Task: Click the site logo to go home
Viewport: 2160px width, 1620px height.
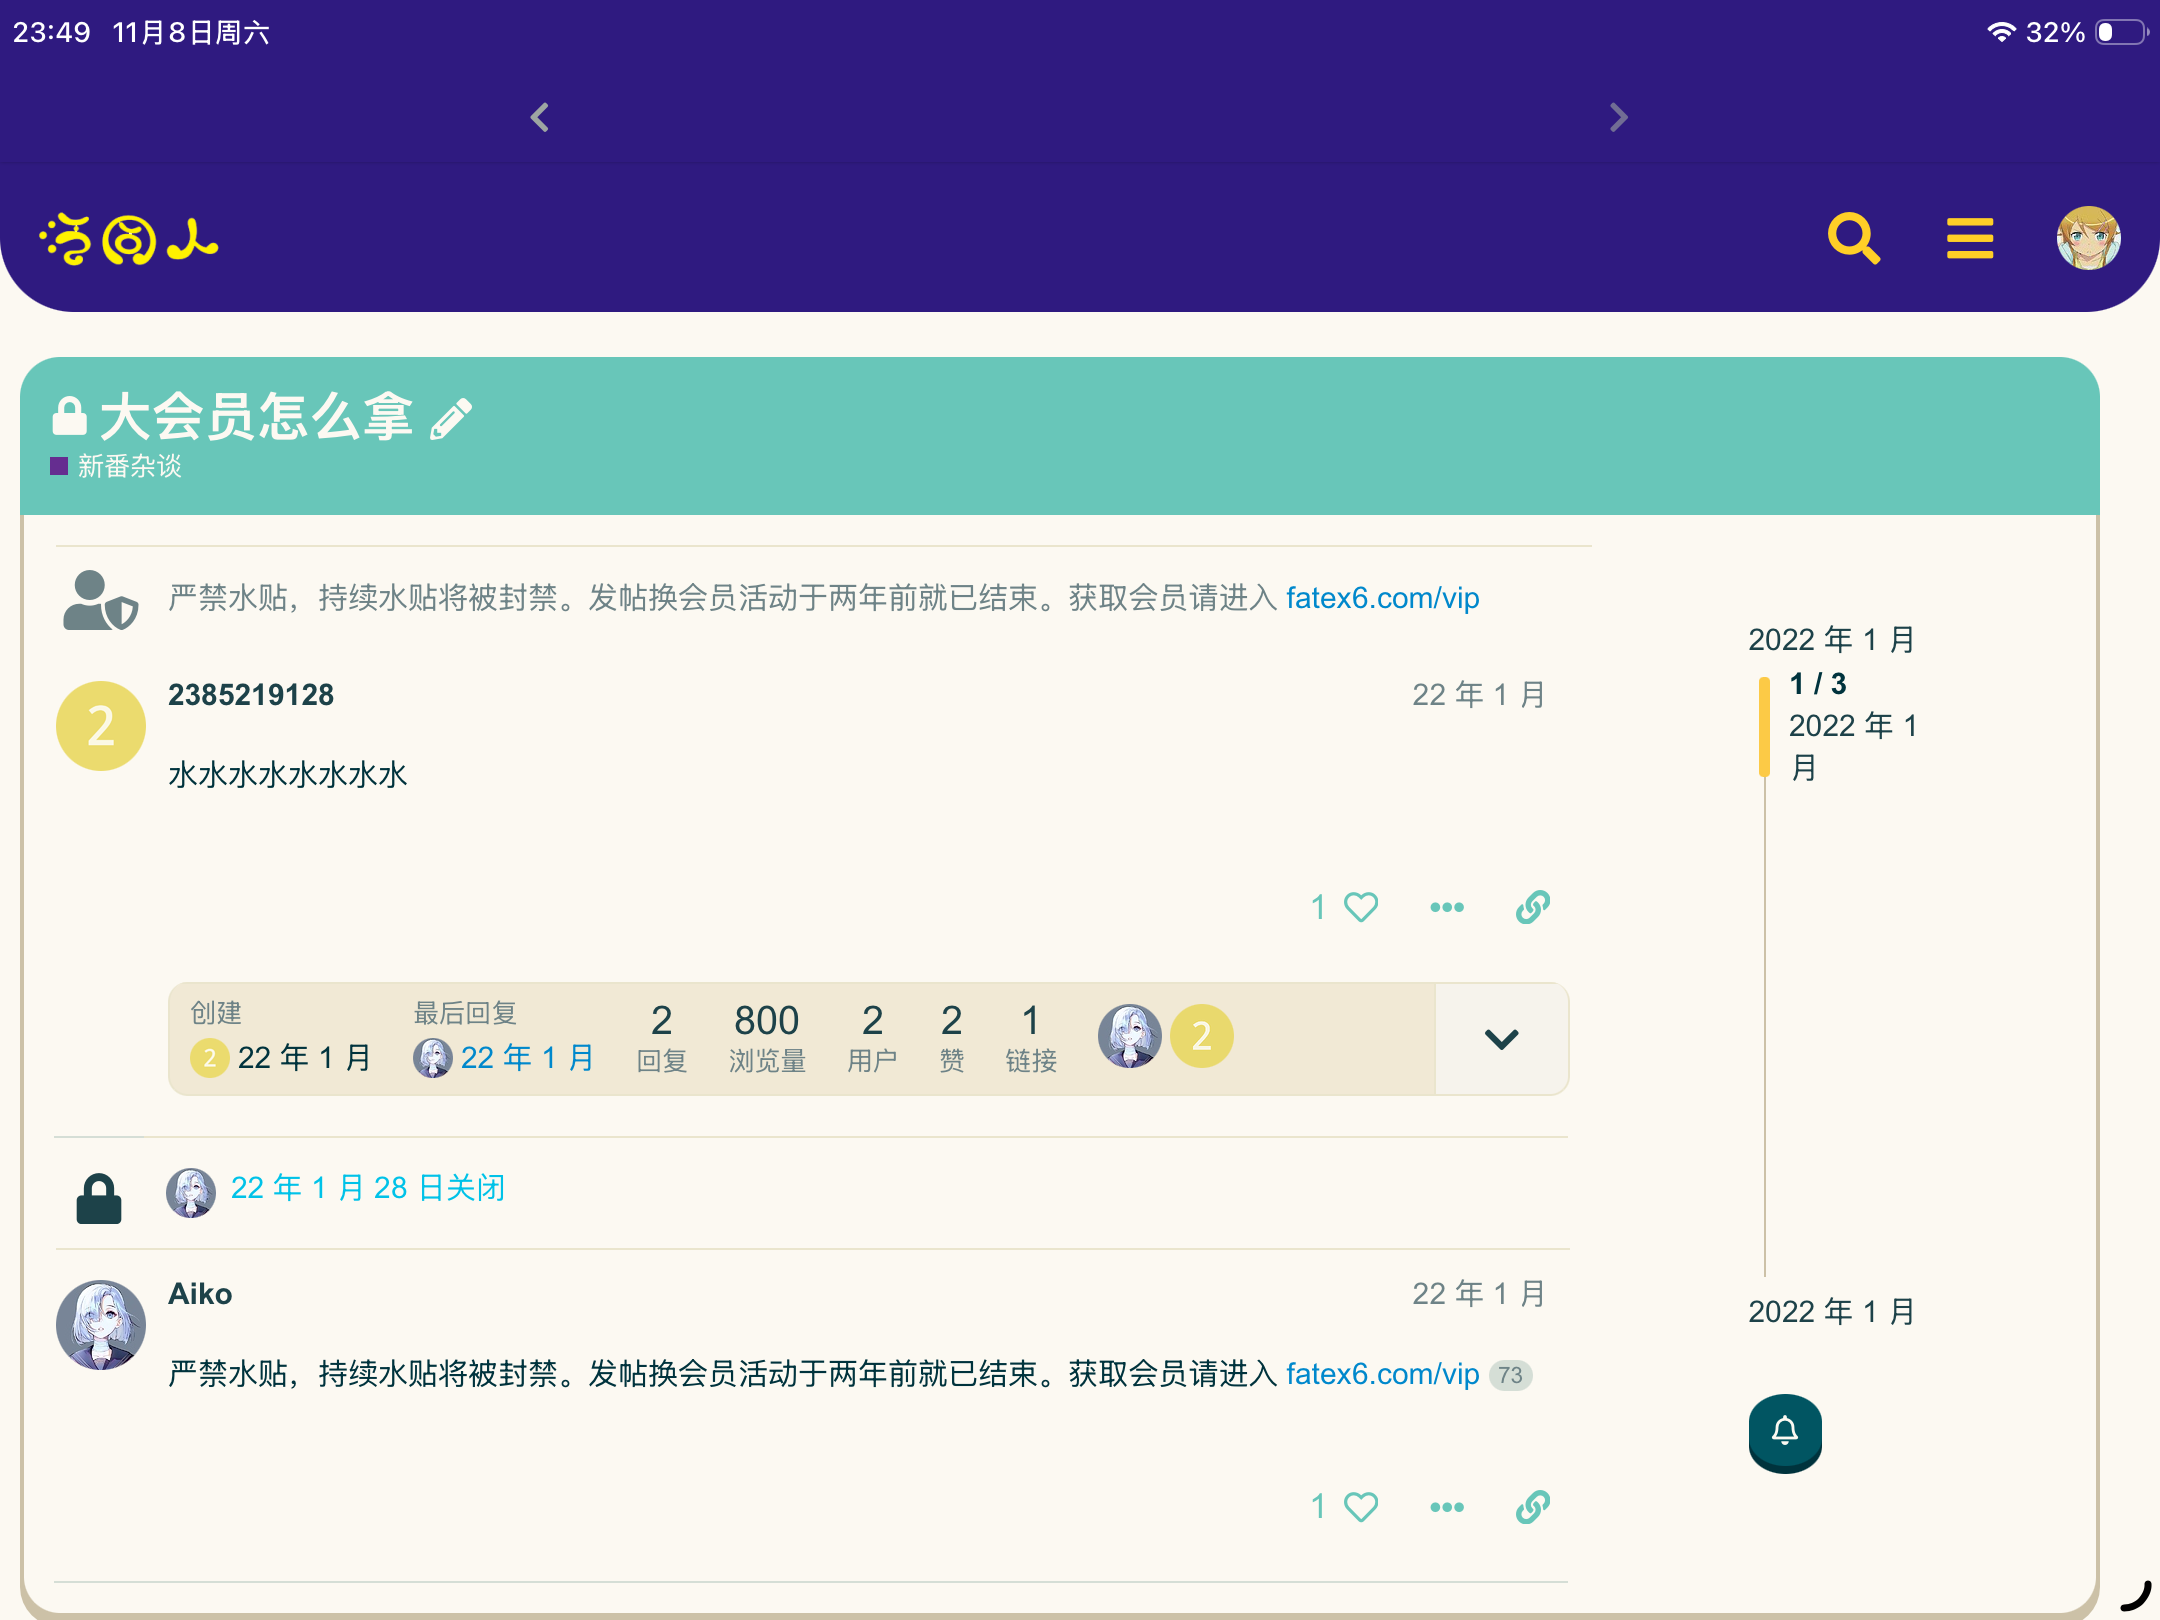Action: click(x=130, y=240)
